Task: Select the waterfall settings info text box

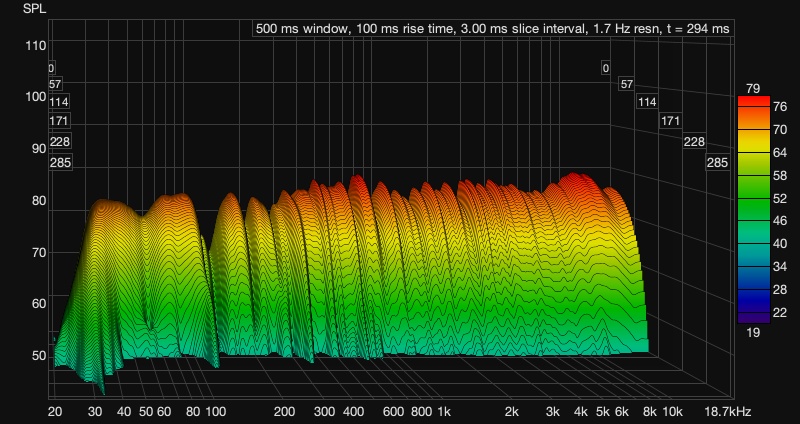Action: point(492,29)
